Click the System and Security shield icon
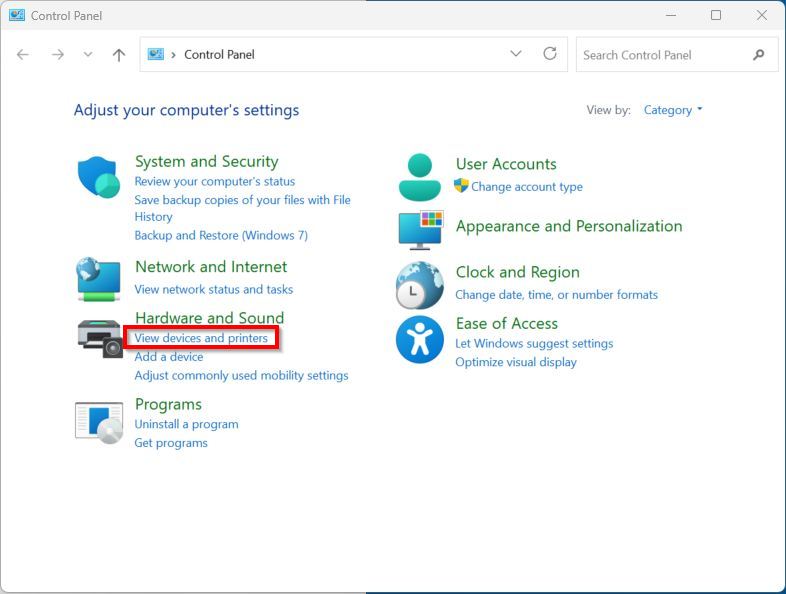 (x=99, y=178)
